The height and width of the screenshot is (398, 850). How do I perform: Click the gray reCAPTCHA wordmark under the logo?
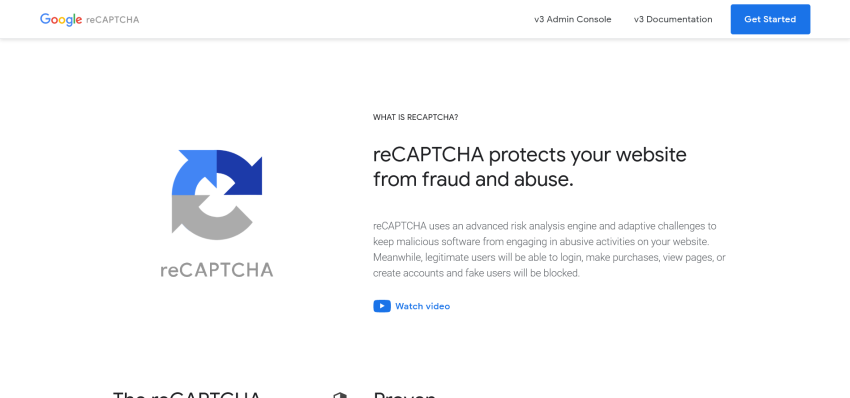217,270
